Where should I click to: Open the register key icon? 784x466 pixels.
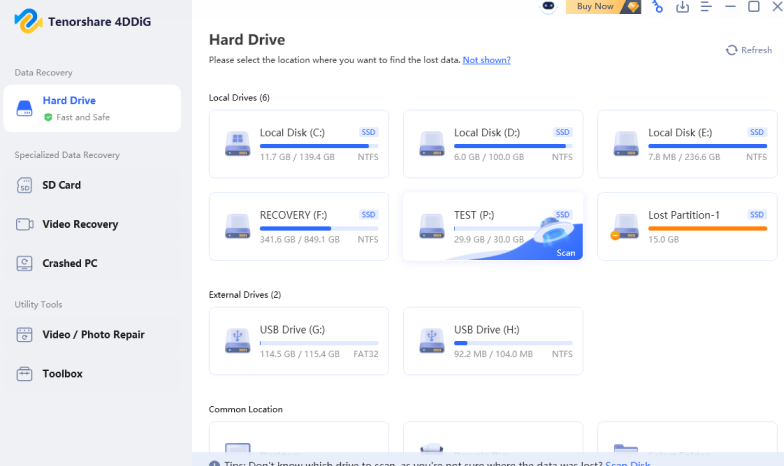[x=658, y=6]
